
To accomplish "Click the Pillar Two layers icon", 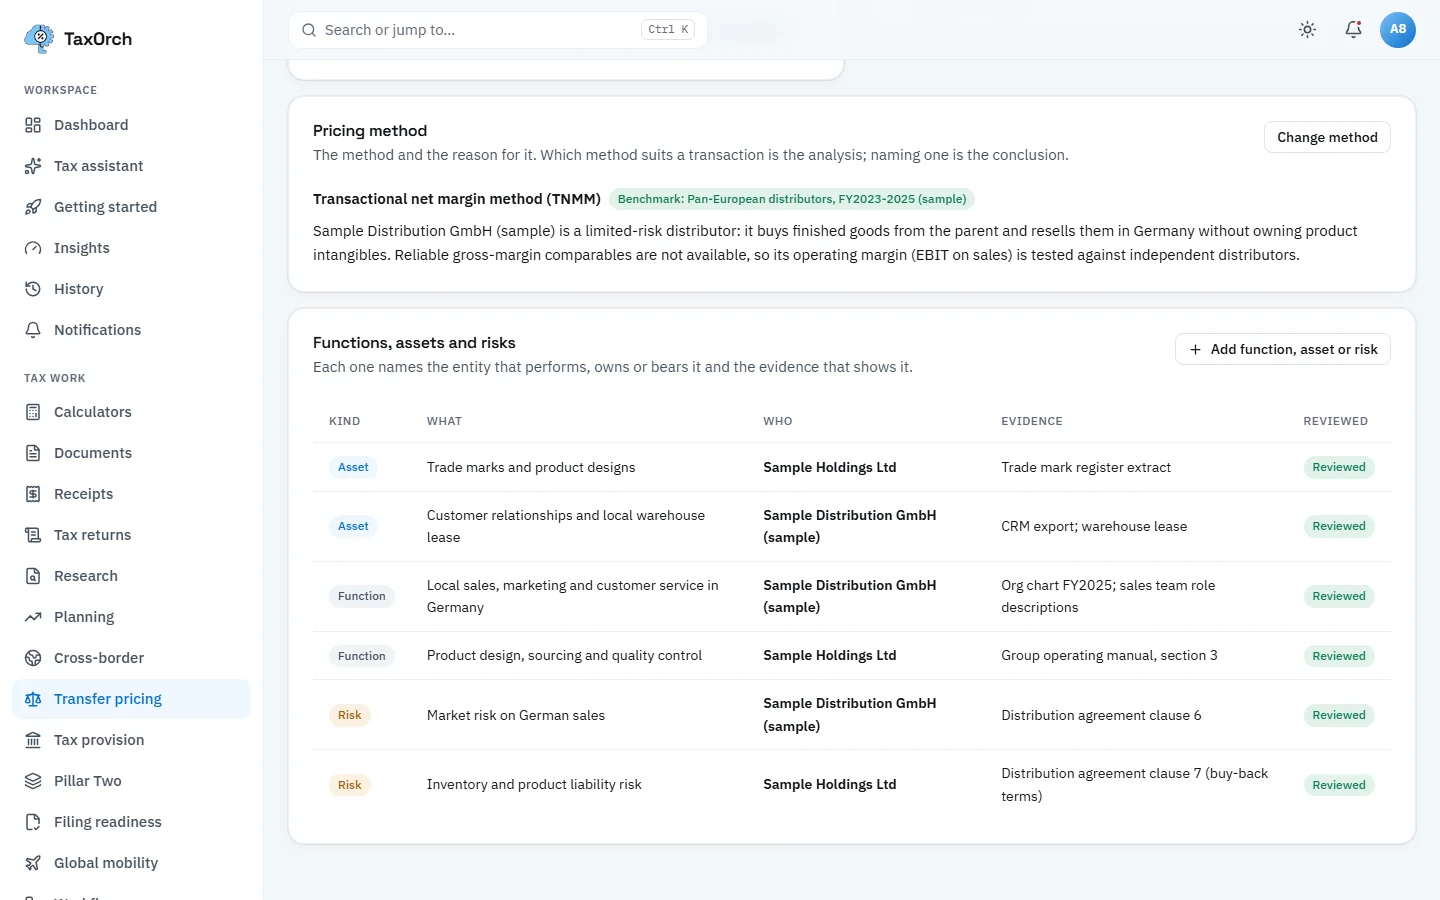I will (x=33, y=781).
